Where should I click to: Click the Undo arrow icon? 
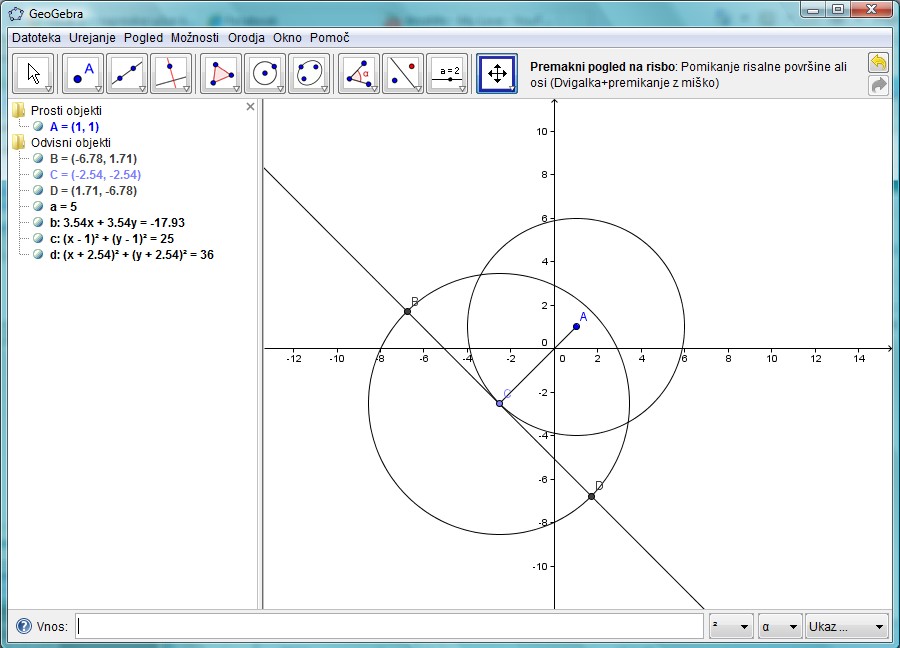click(878, 63)
